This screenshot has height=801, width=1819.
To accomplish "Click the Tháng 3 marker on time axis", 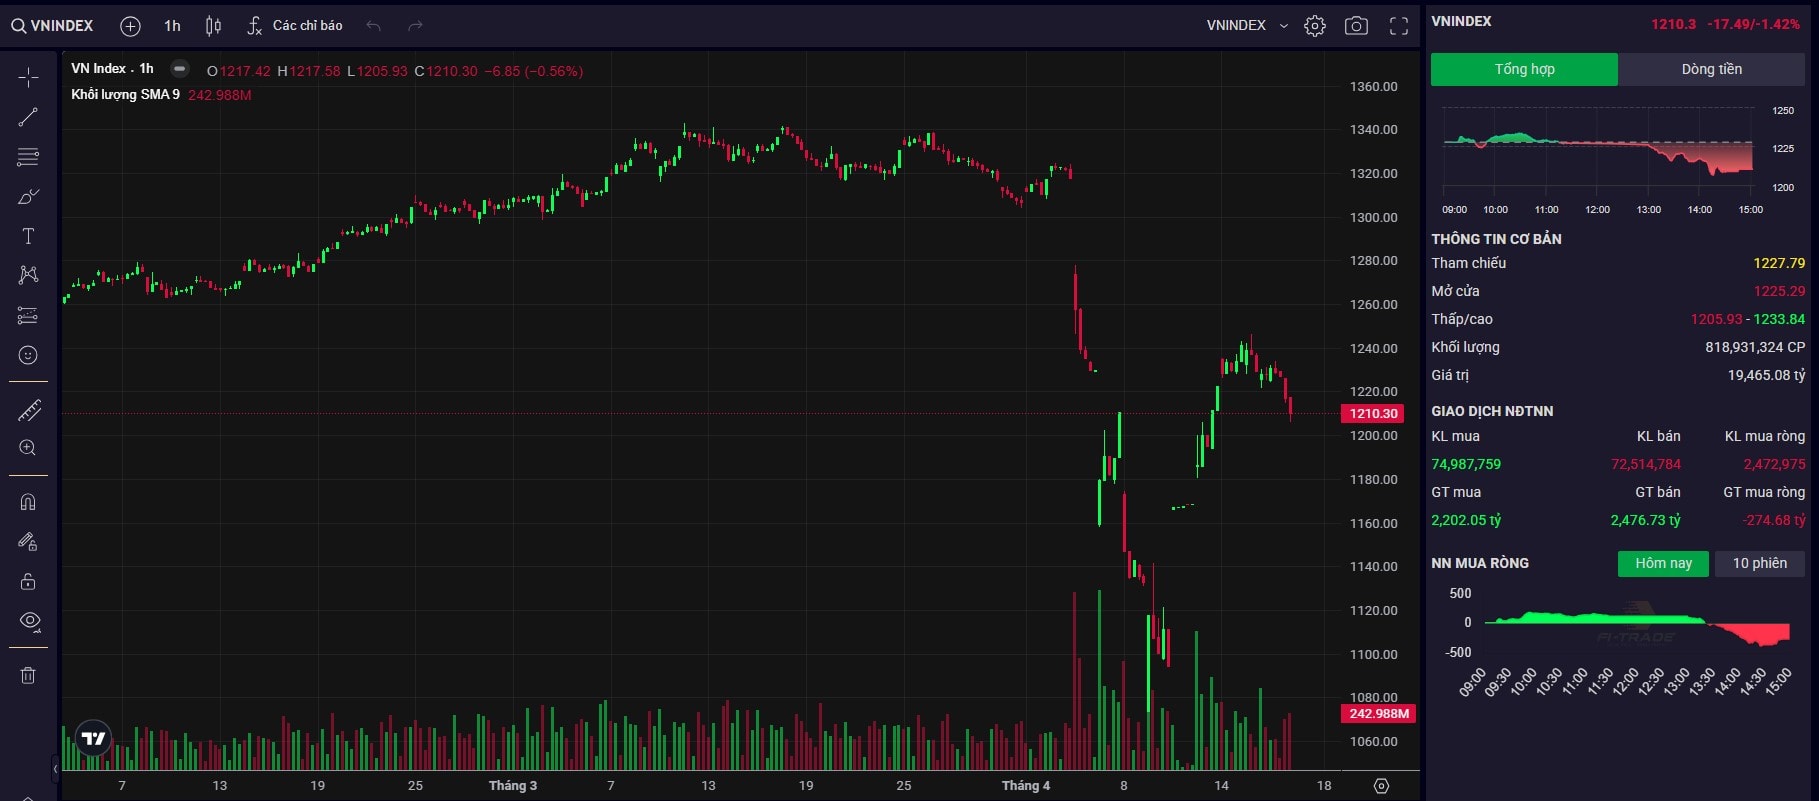I will click(513, 786).
